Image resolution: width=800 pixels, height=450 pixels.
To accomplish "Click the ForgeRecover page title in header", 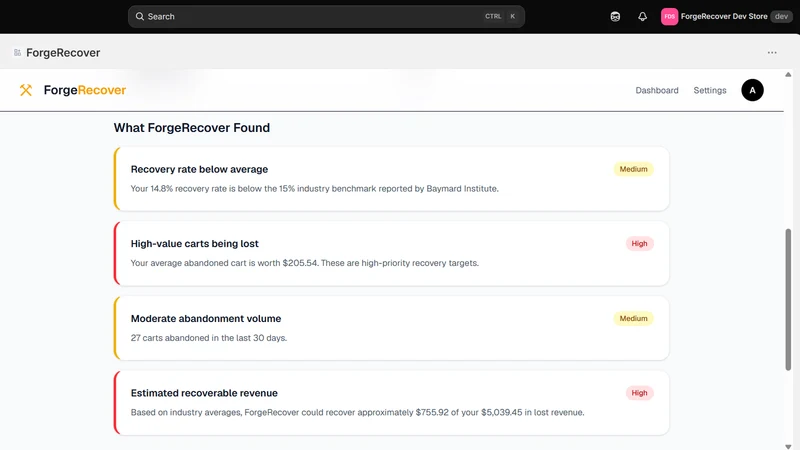I will click(63, 53).
